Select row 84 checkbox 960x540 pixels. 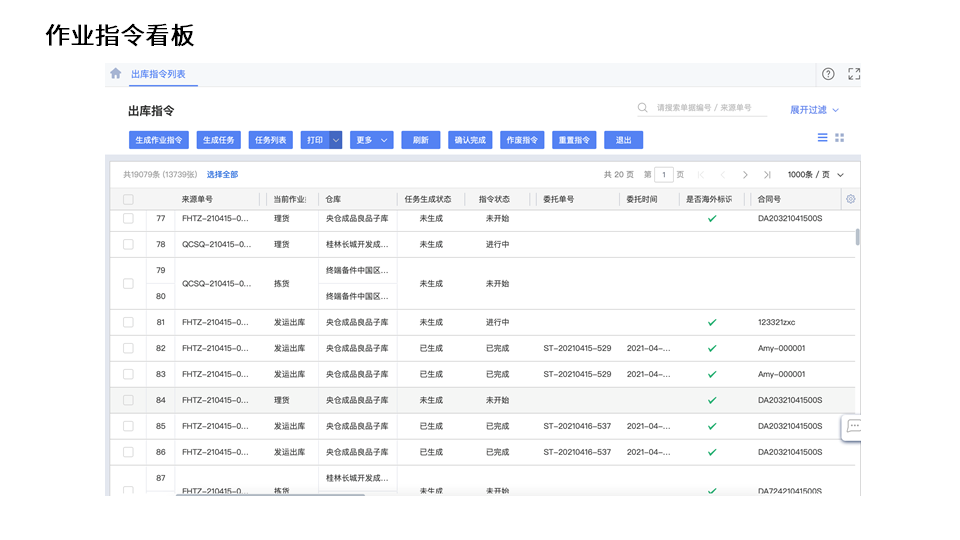[128, 400]
